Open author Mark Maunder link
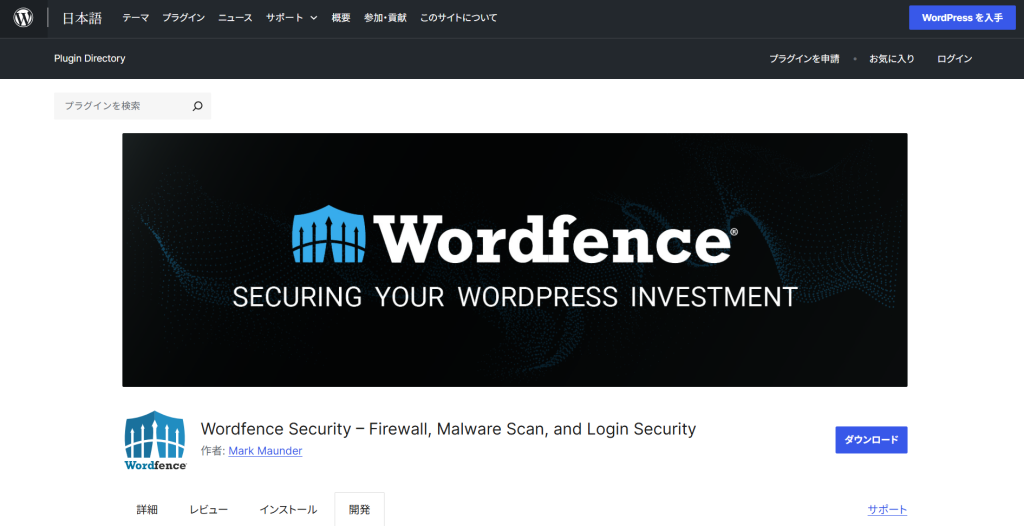Screen dimensions: 1024x526 click(x=265, y=451)
